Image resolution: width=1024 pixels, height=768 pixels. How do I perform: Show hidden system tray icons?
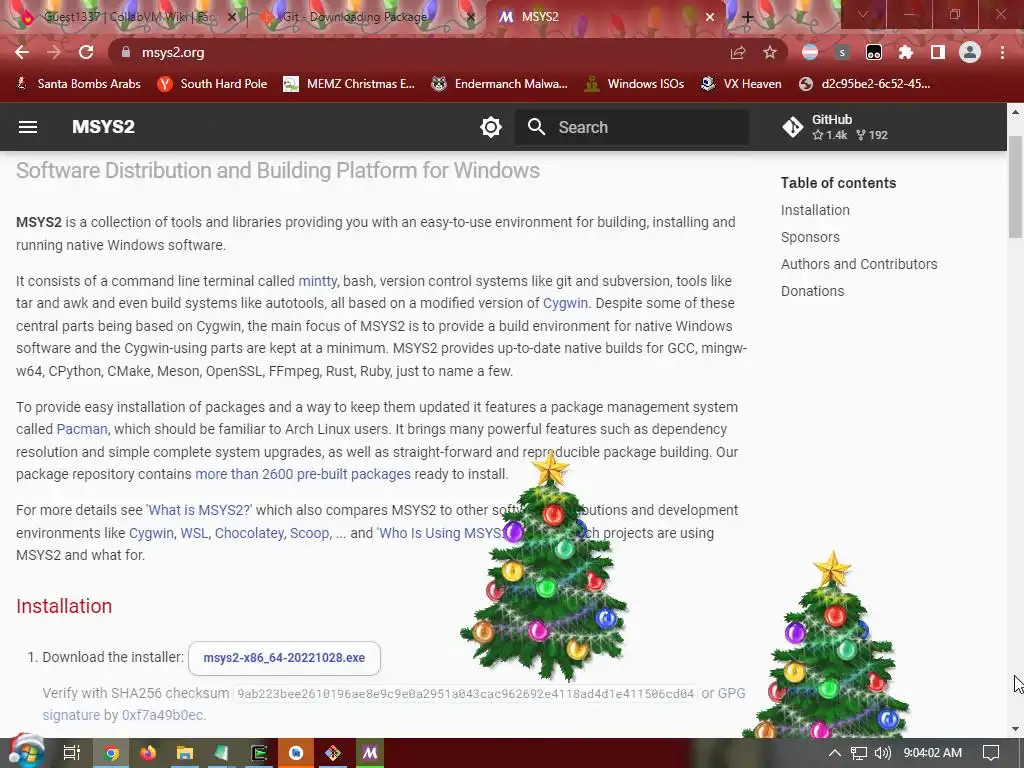point(834,753)
